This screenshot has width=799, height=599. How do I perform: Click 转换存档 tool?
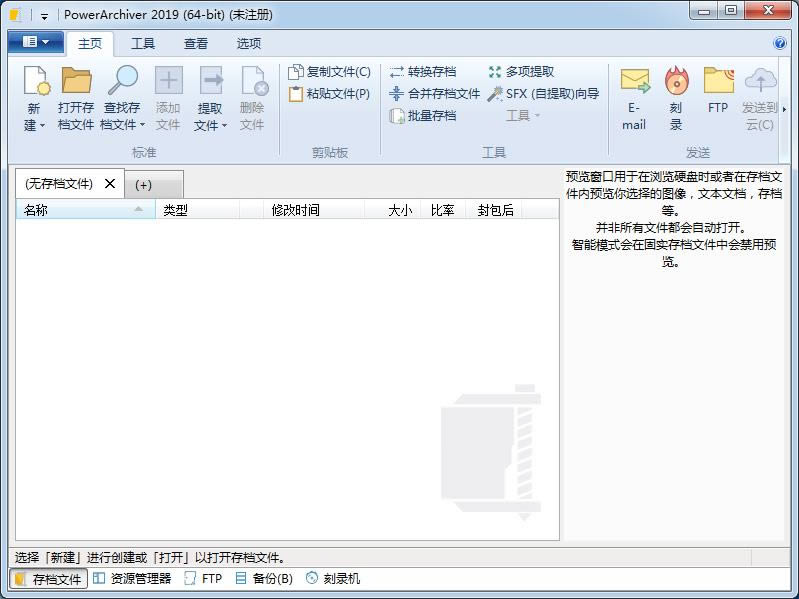point(422,72)
